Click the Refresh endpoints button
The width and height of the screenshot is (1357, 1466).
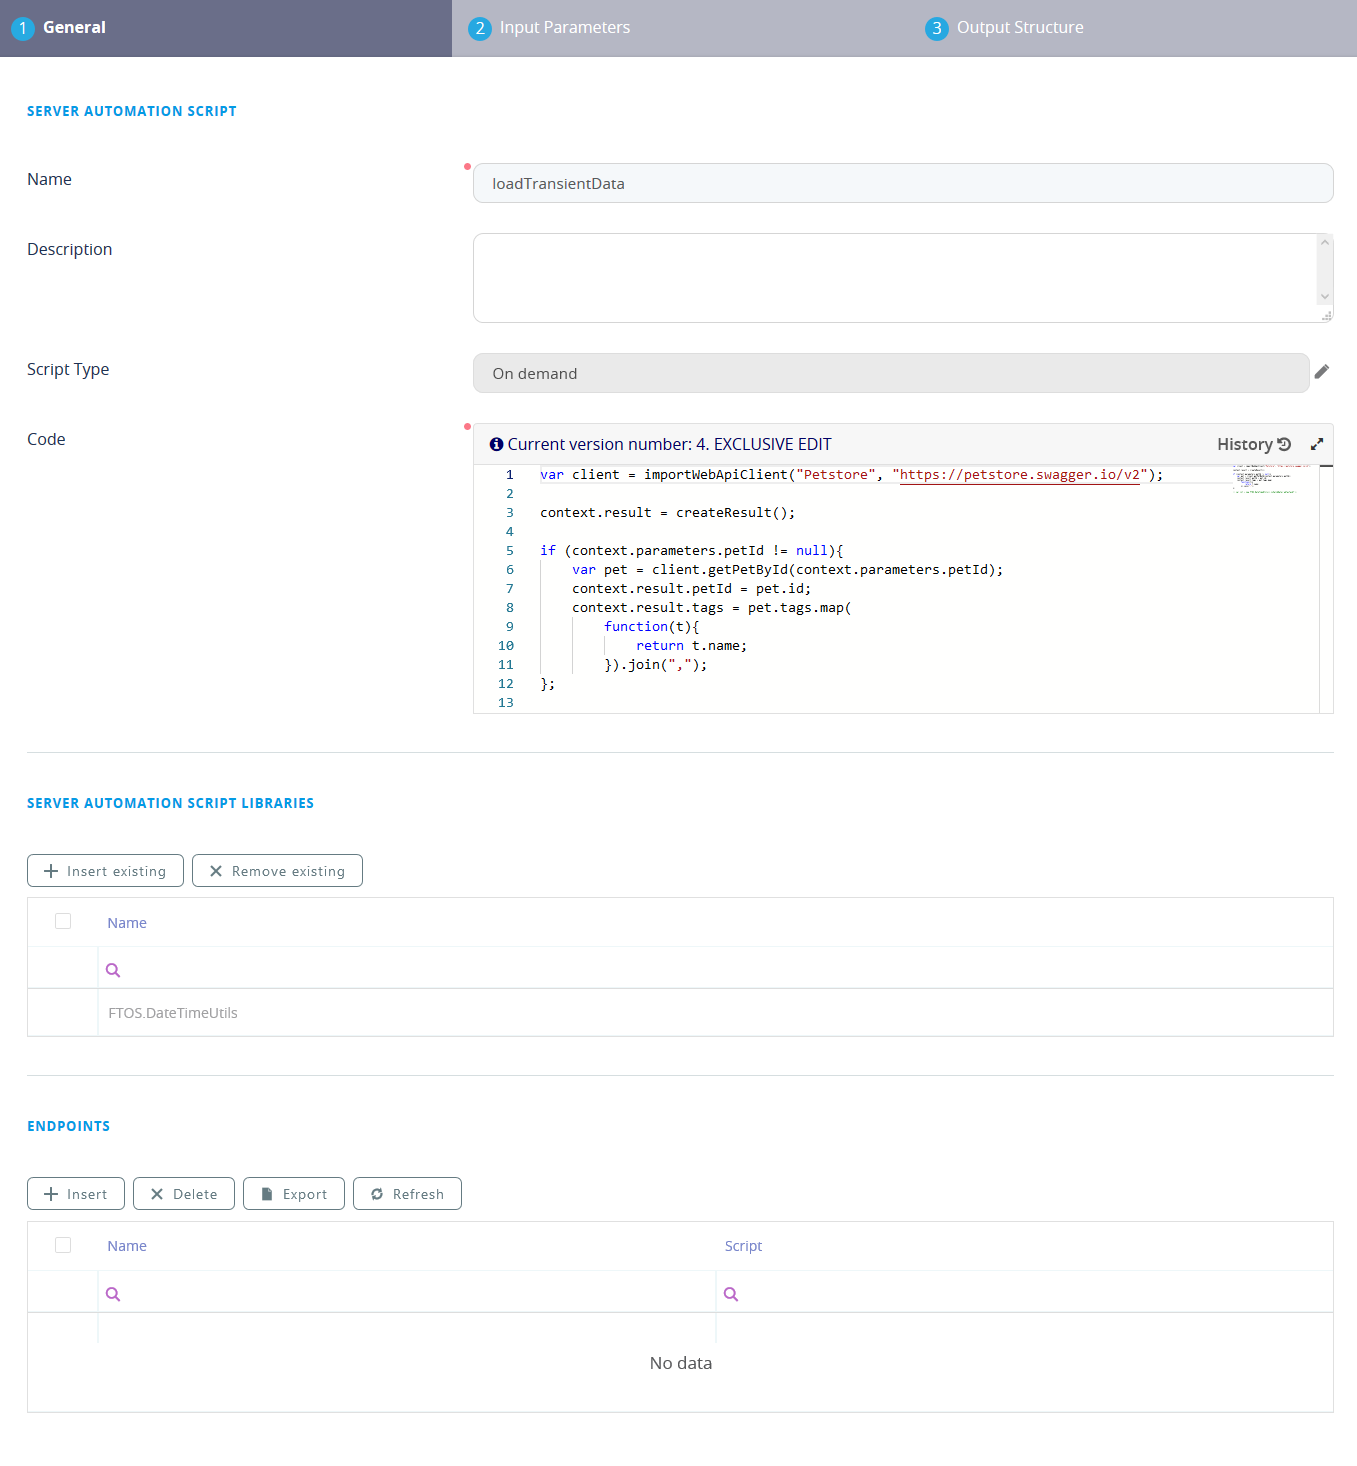[x=407, y=1194]
